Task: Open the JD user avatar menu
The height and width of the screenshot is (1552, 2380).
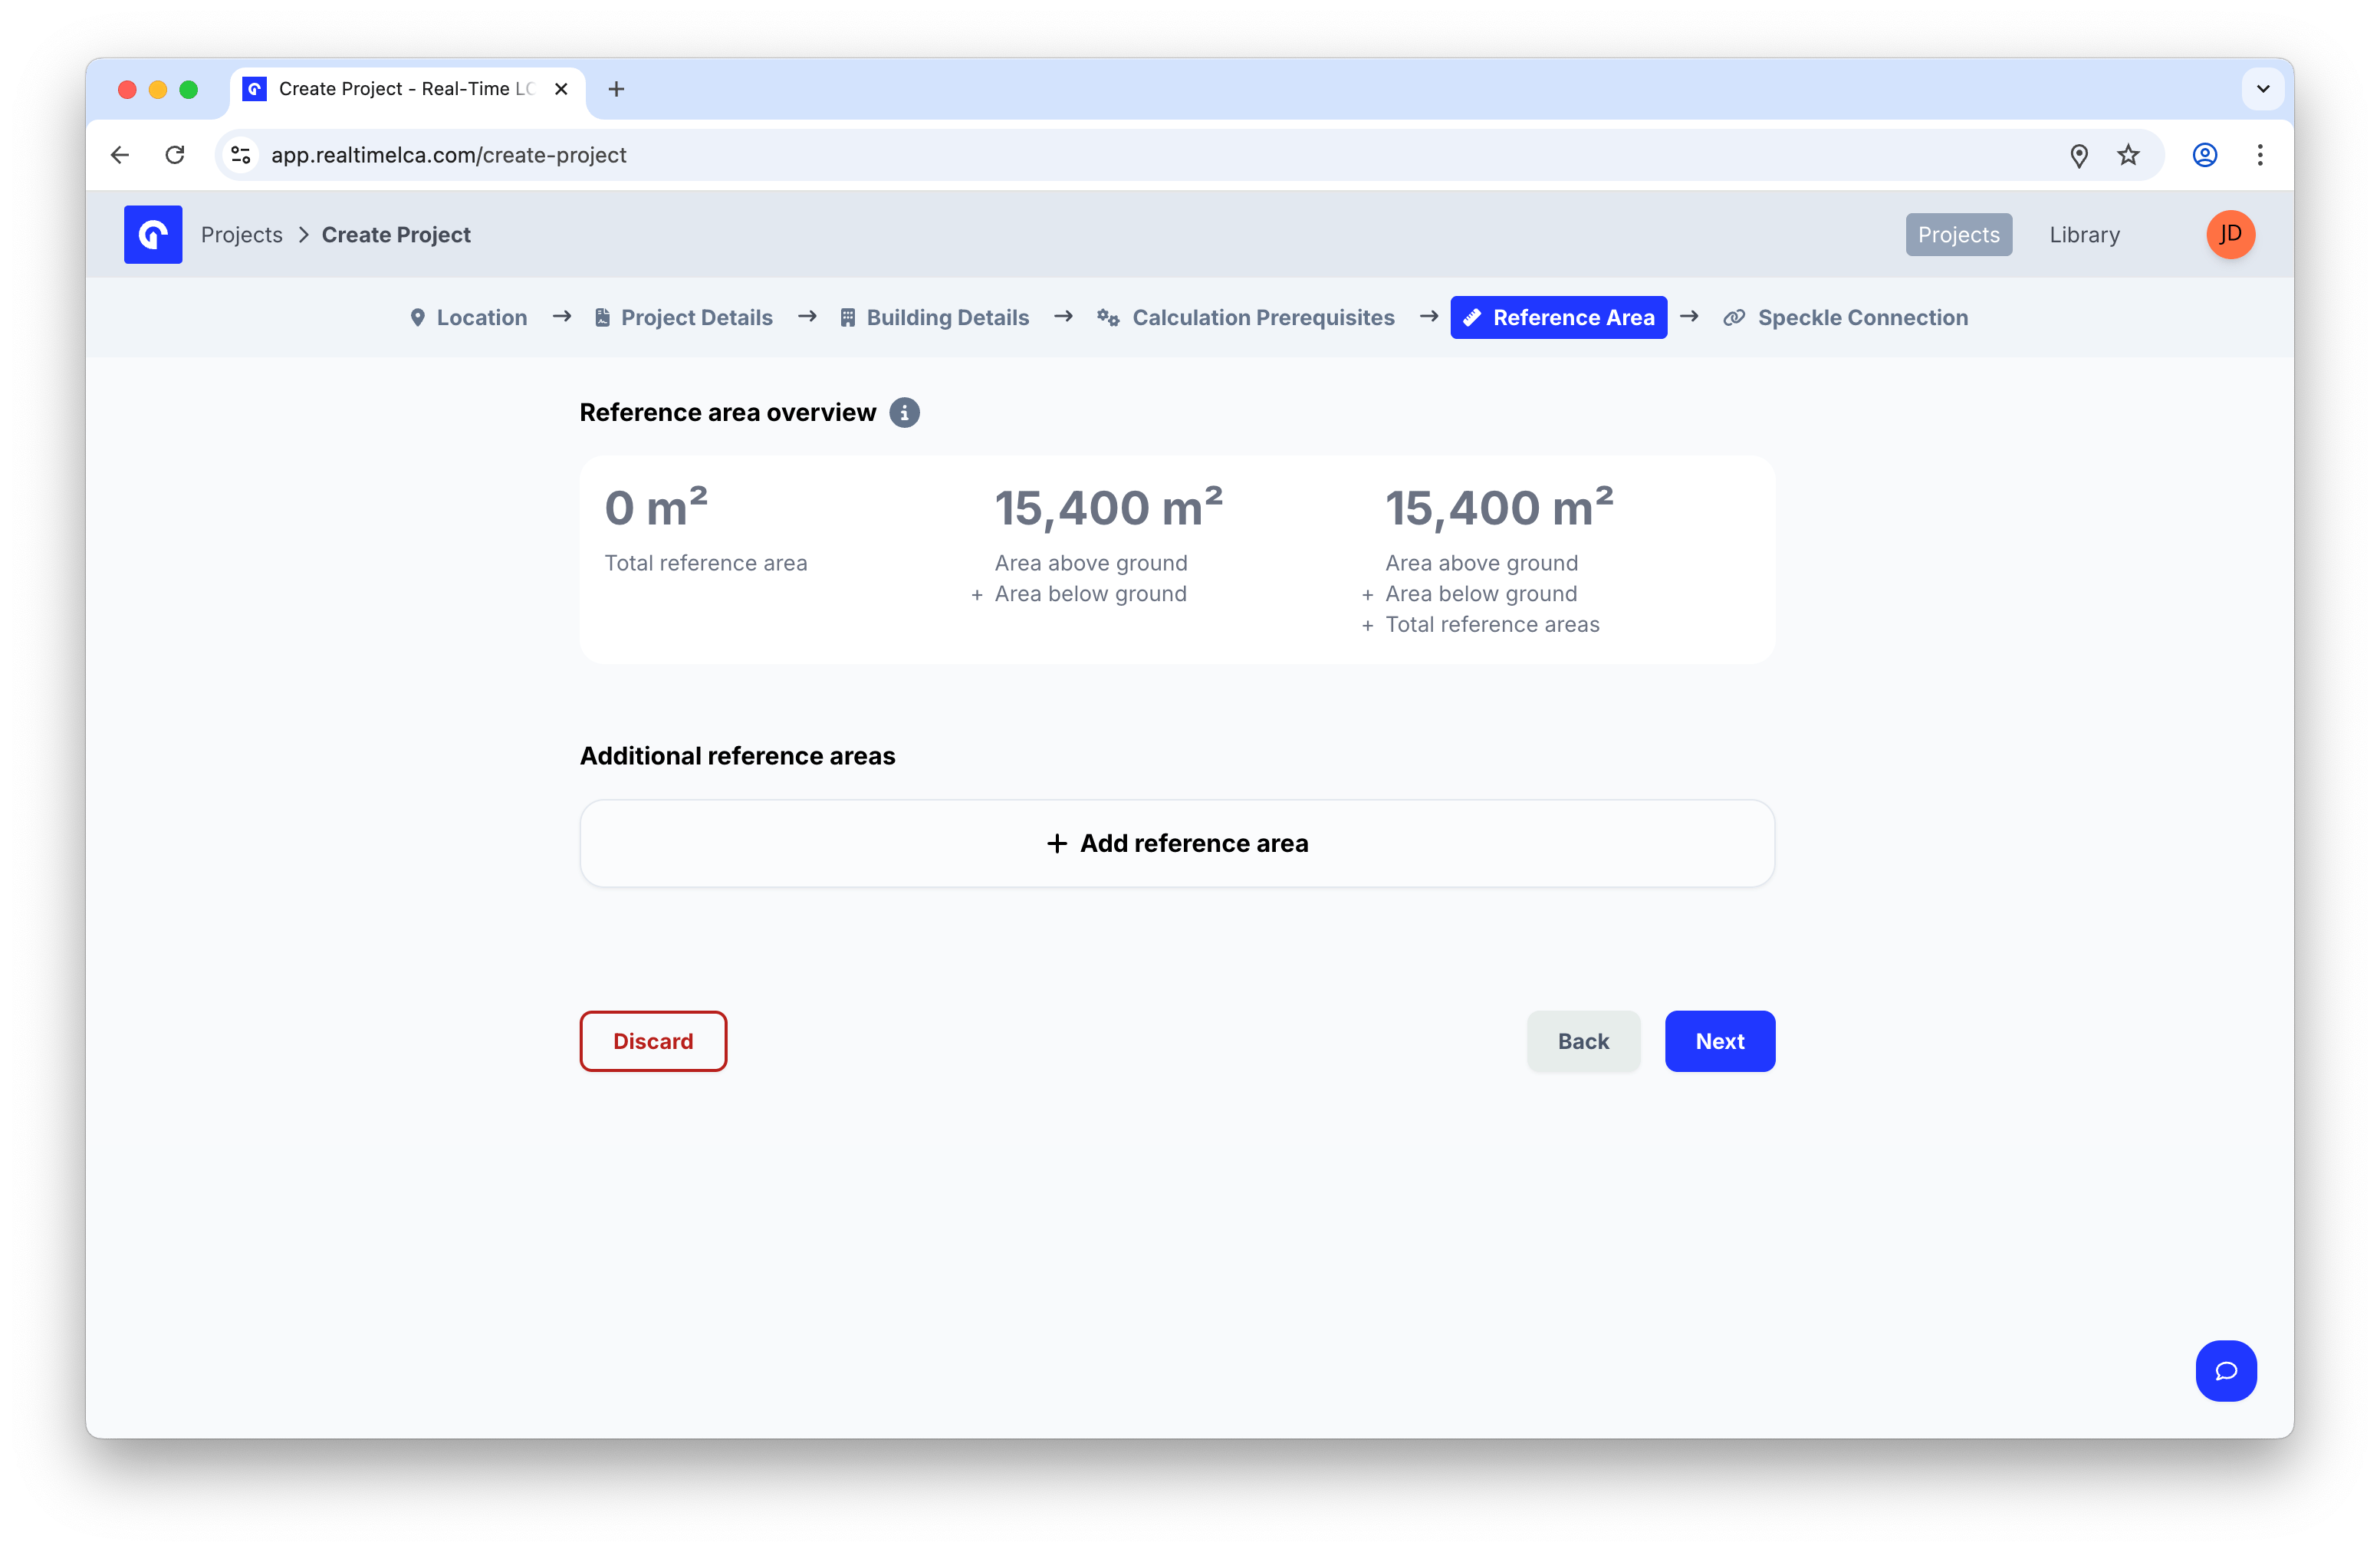Action: 2230,234
